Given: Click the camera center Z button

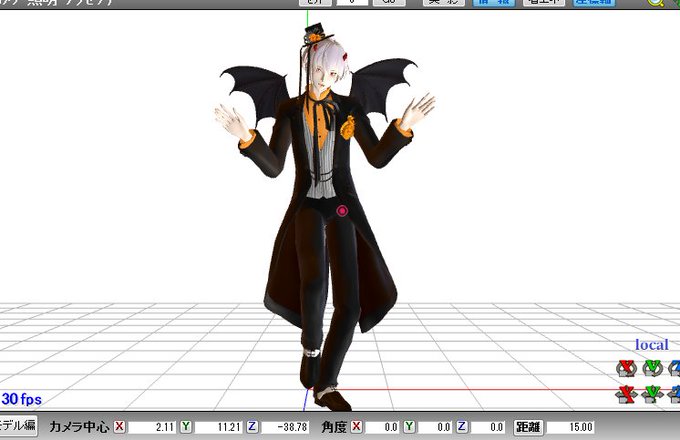Looking at the screenshot, I should click(252, 427).
